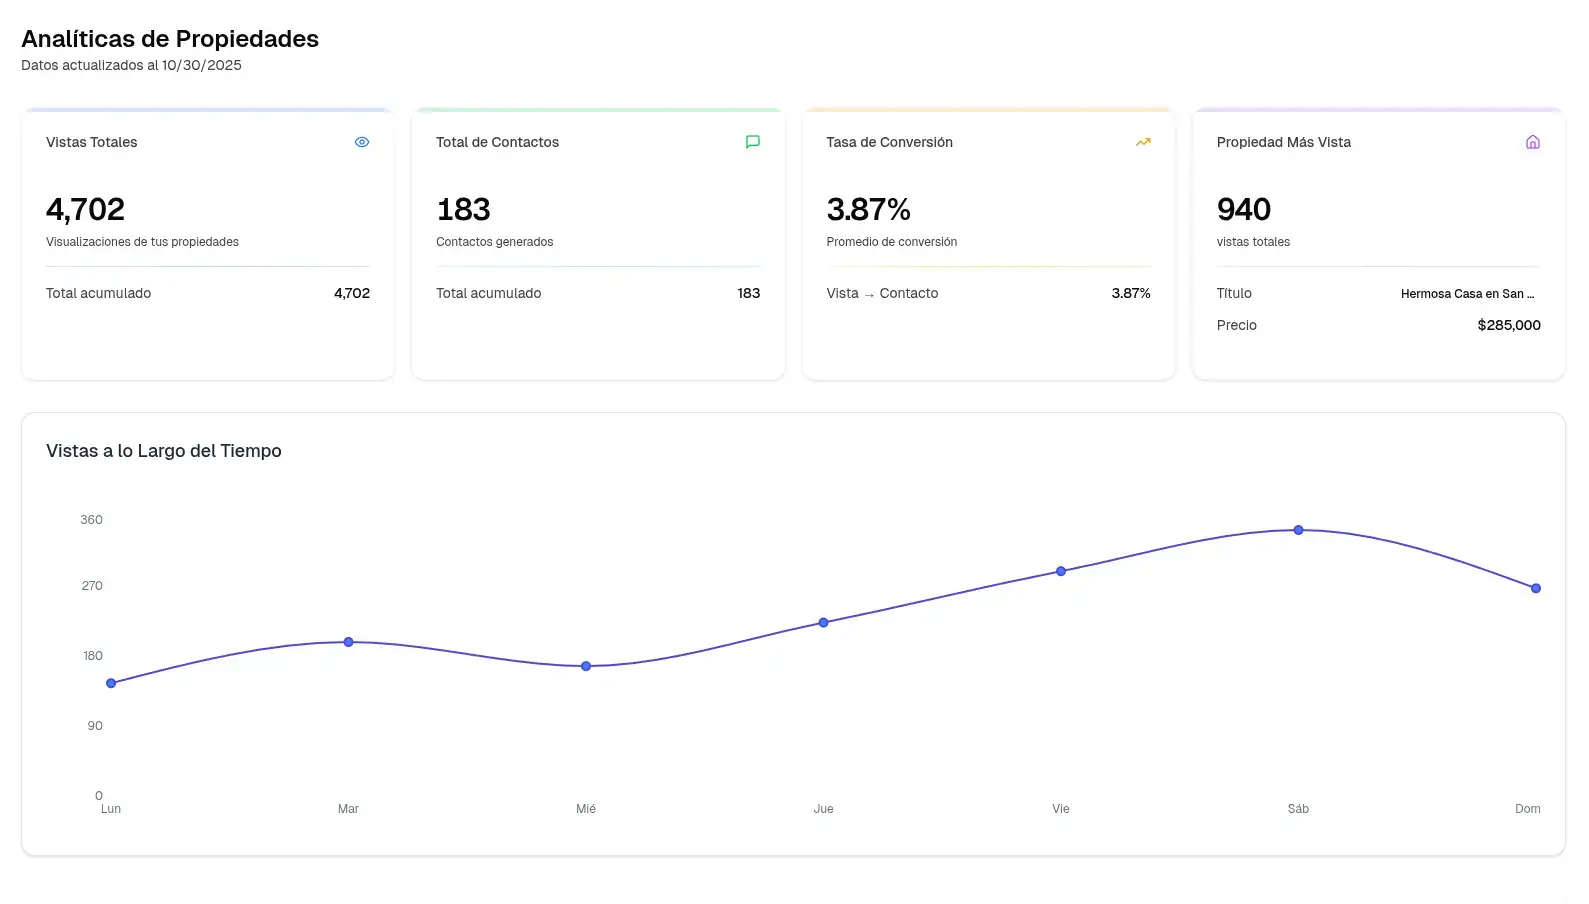Click the Sáb peak data point
The height and width of the screenshot is (904, 1589).
click(1298, 530)
